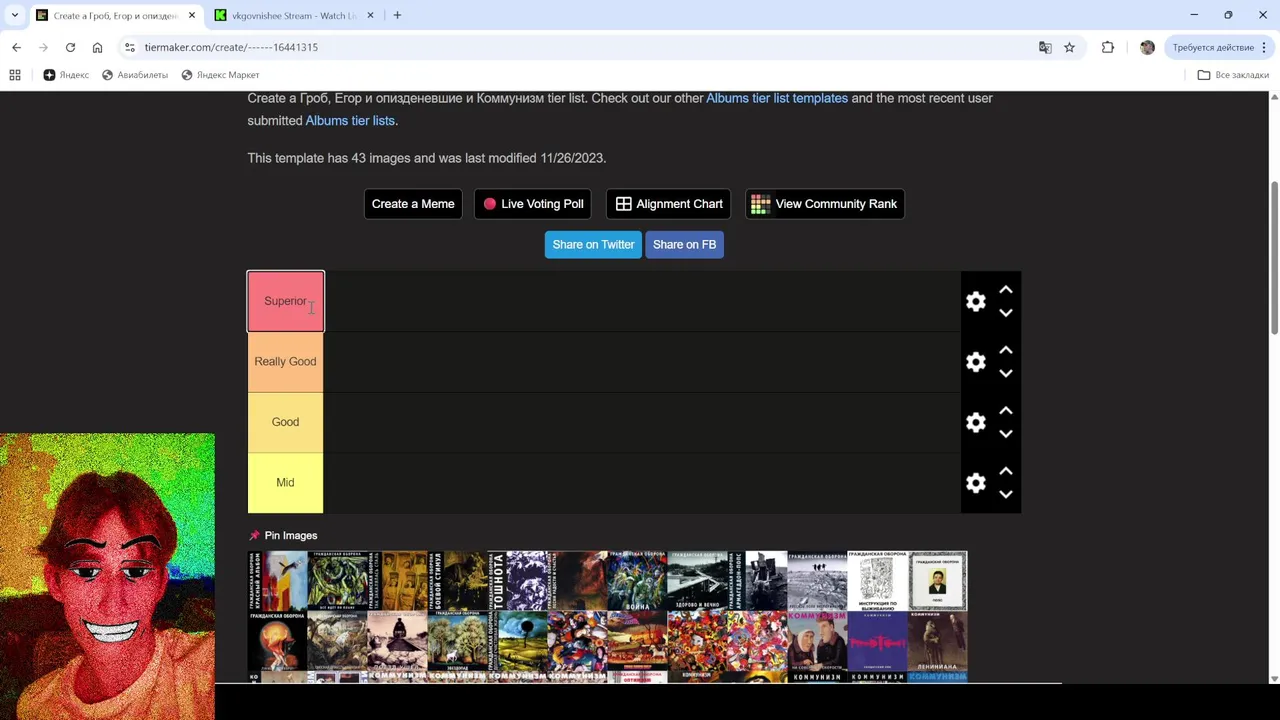Close the vkgovnishee Stream tab

(370, 15)
